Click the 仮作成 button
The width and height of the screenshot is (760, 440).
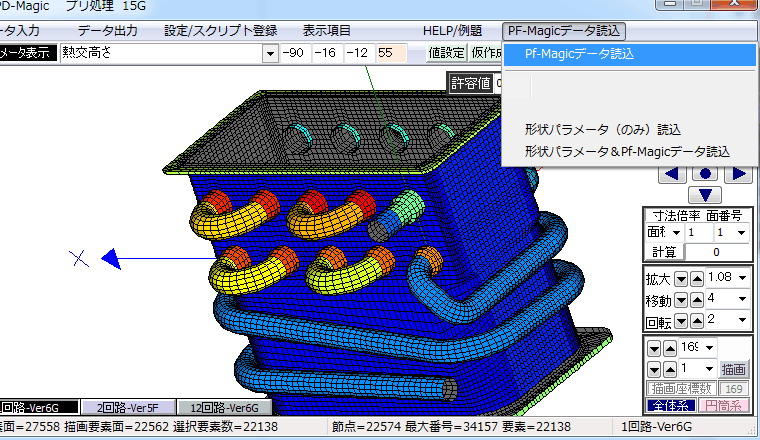(486, 53)
